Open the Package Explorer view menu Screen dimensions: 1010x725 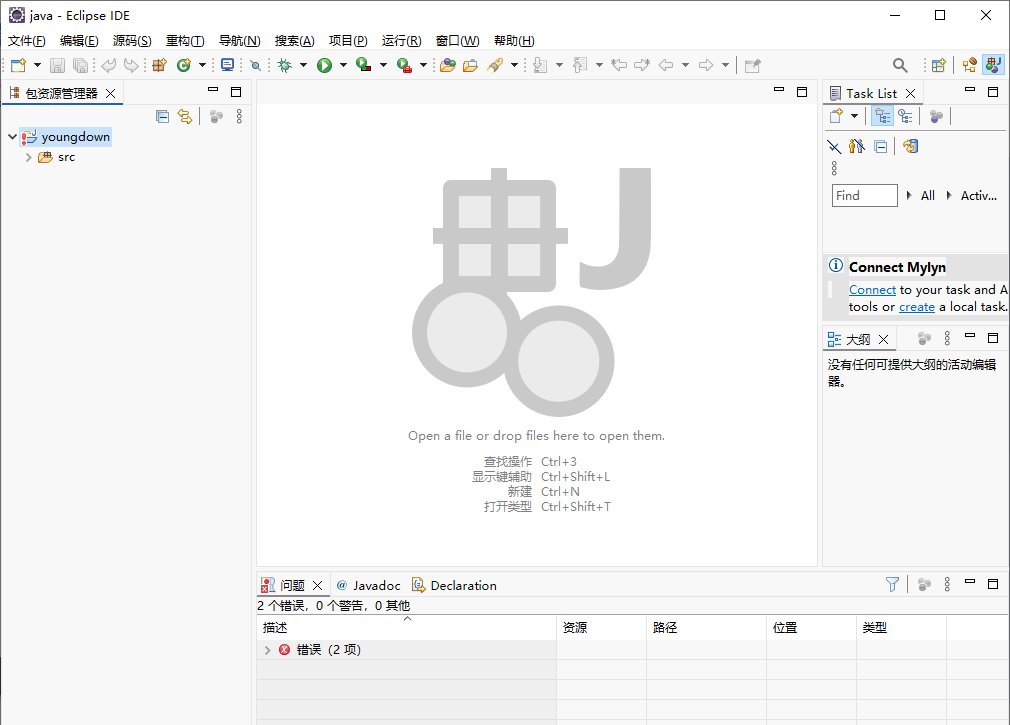pyautogui.click(x=239, y=117)
